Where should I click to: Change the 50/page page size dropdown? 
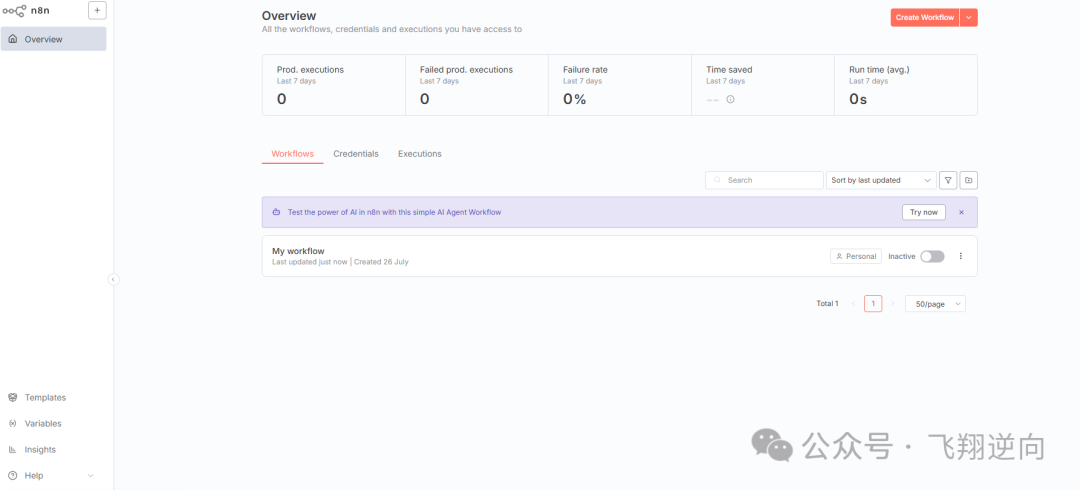coord(935,304)
